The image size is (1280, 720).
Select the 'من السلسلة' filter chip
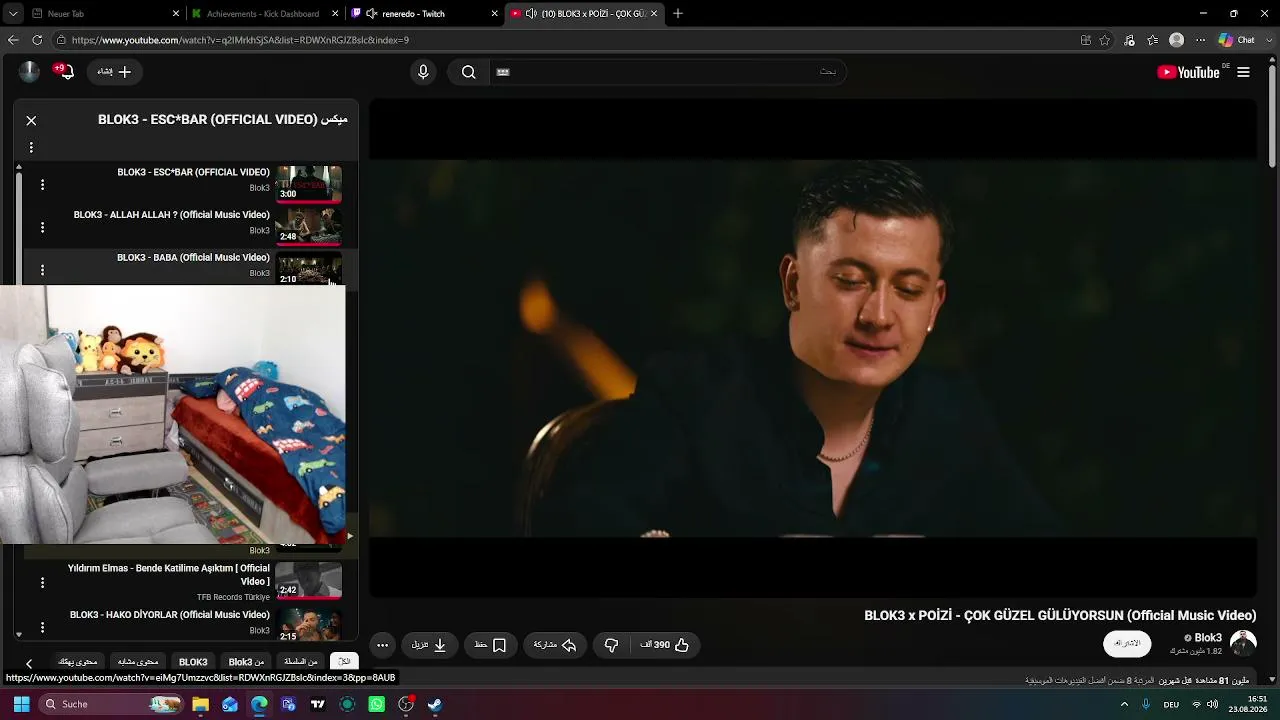300,662
